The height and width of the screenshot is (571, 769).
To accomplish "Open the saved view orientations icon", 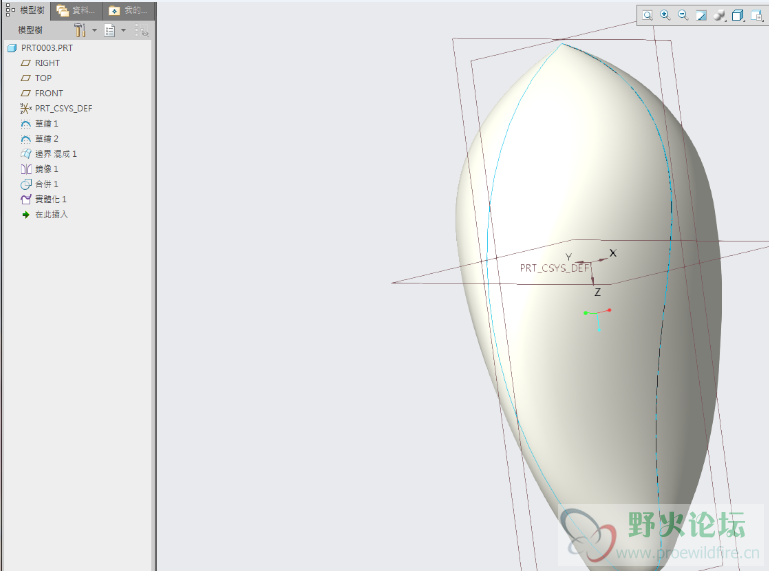I will coord(757,16).
